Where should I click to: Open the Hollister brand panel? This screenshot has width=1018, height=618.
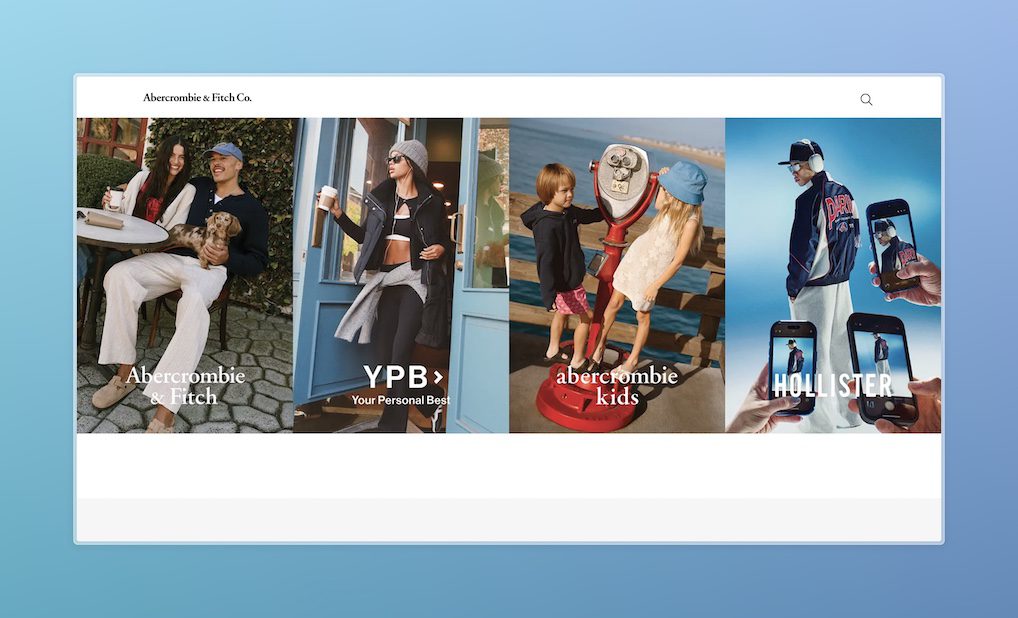pos(833,275)
